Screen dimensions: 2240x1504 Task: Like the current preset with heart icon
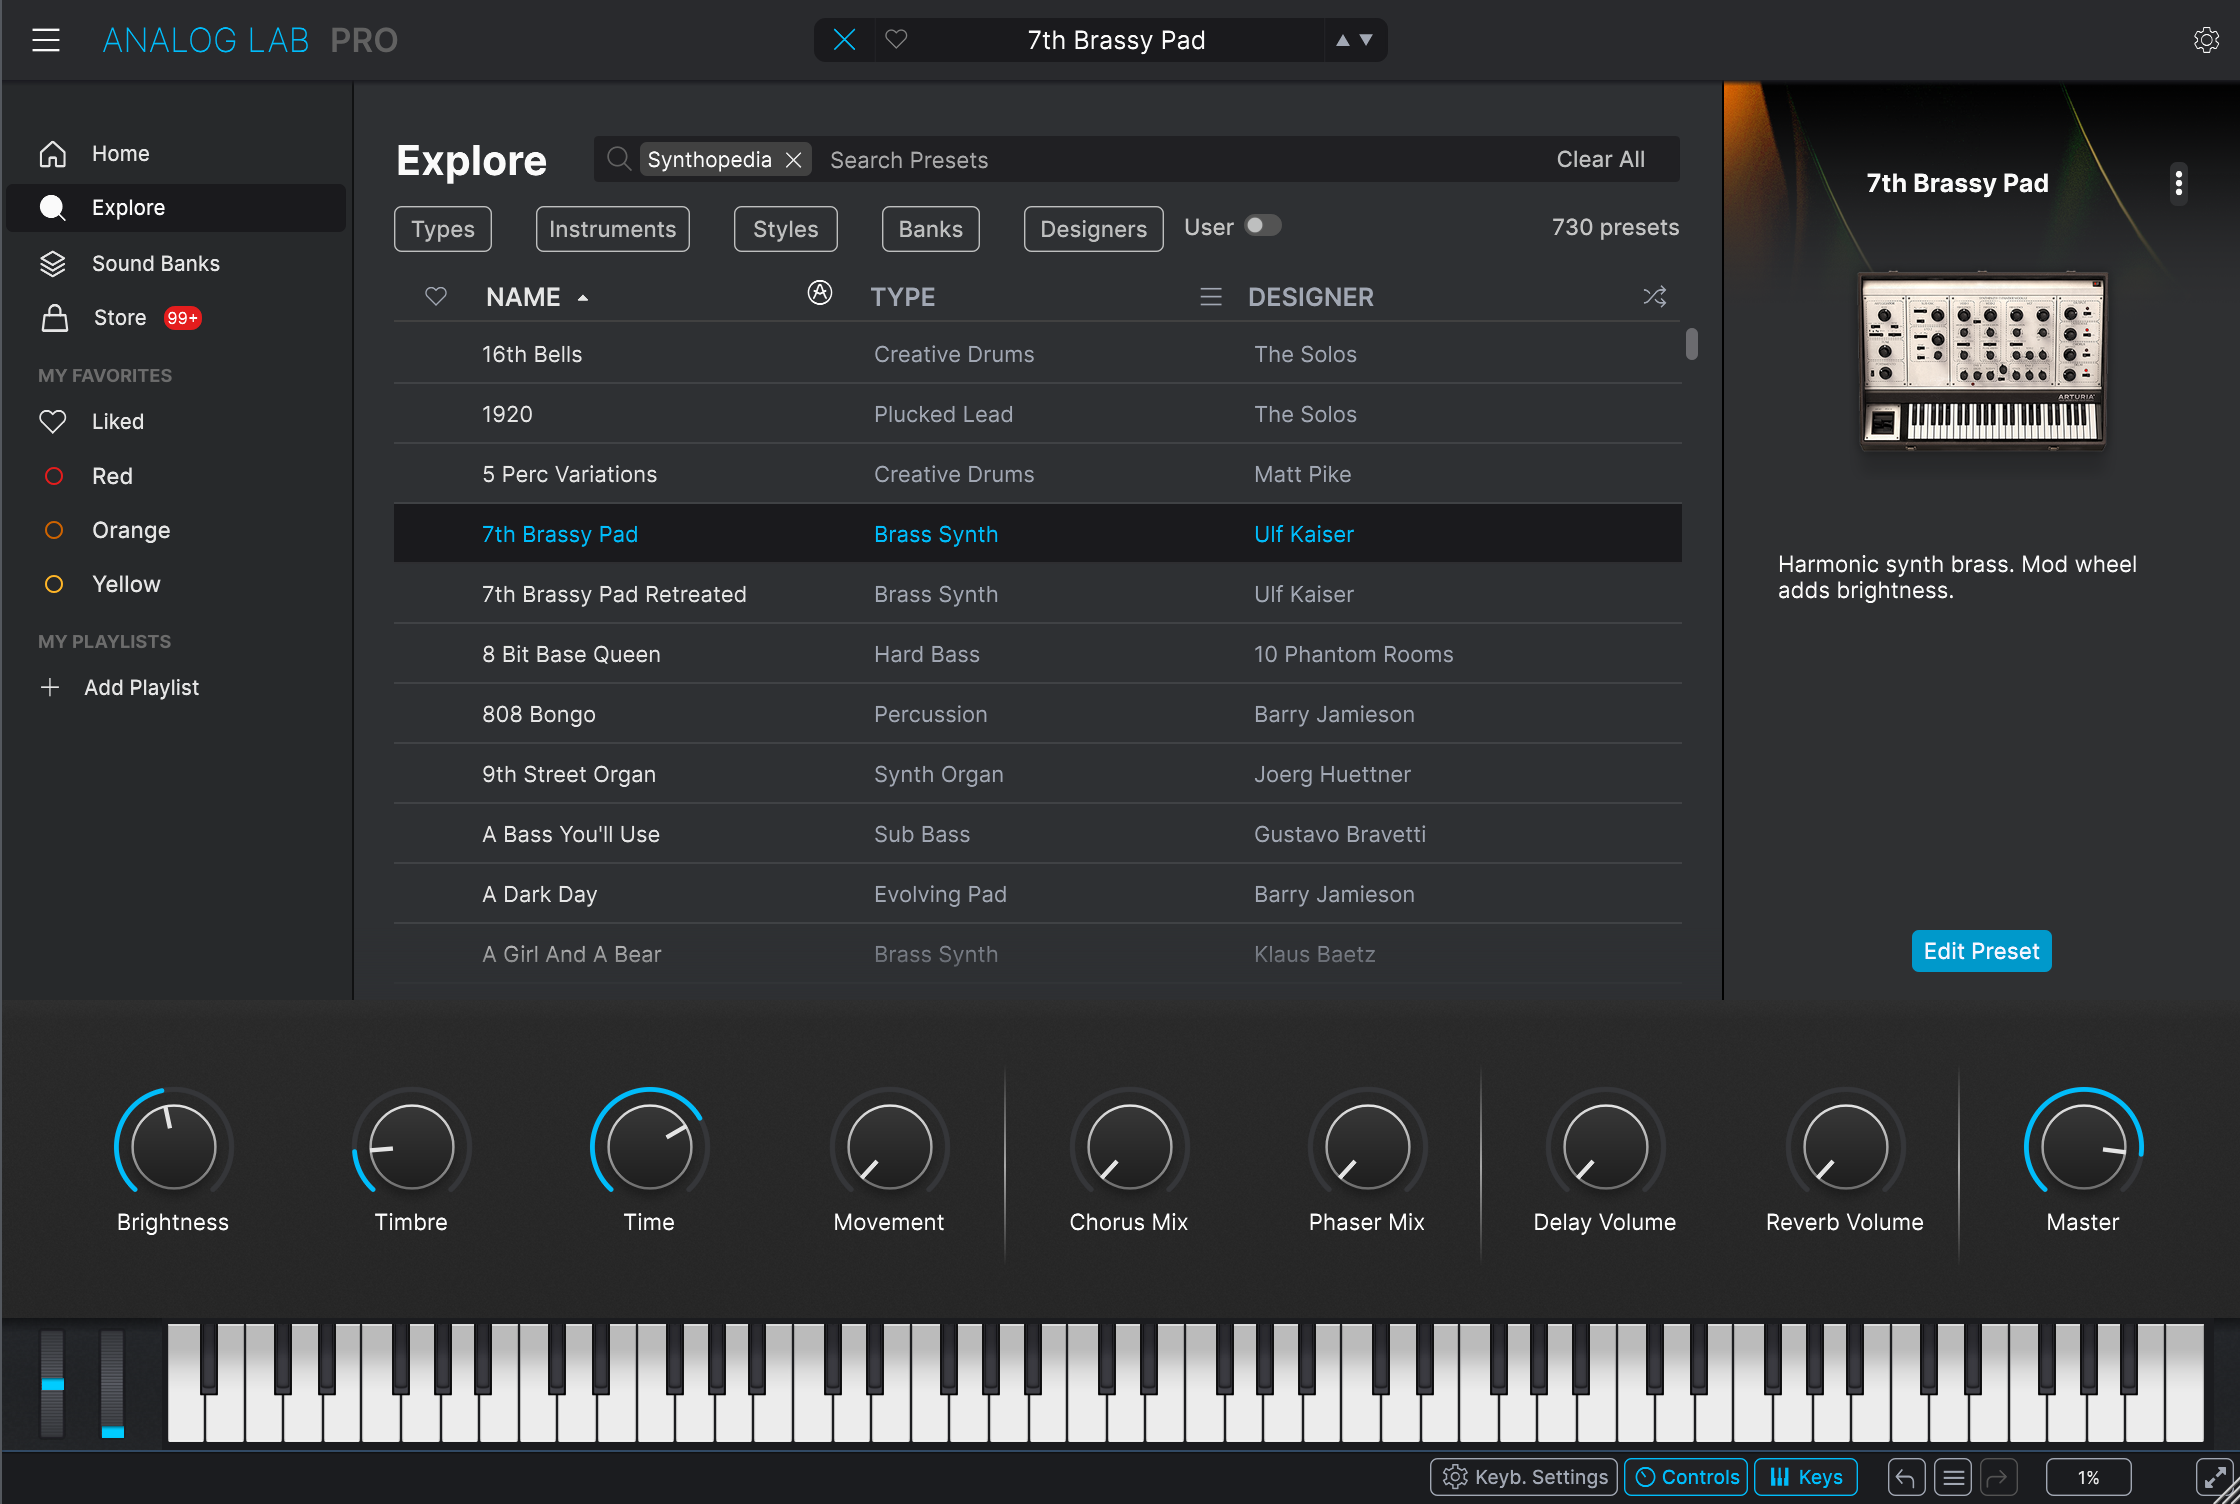click(x=896, y=40)
